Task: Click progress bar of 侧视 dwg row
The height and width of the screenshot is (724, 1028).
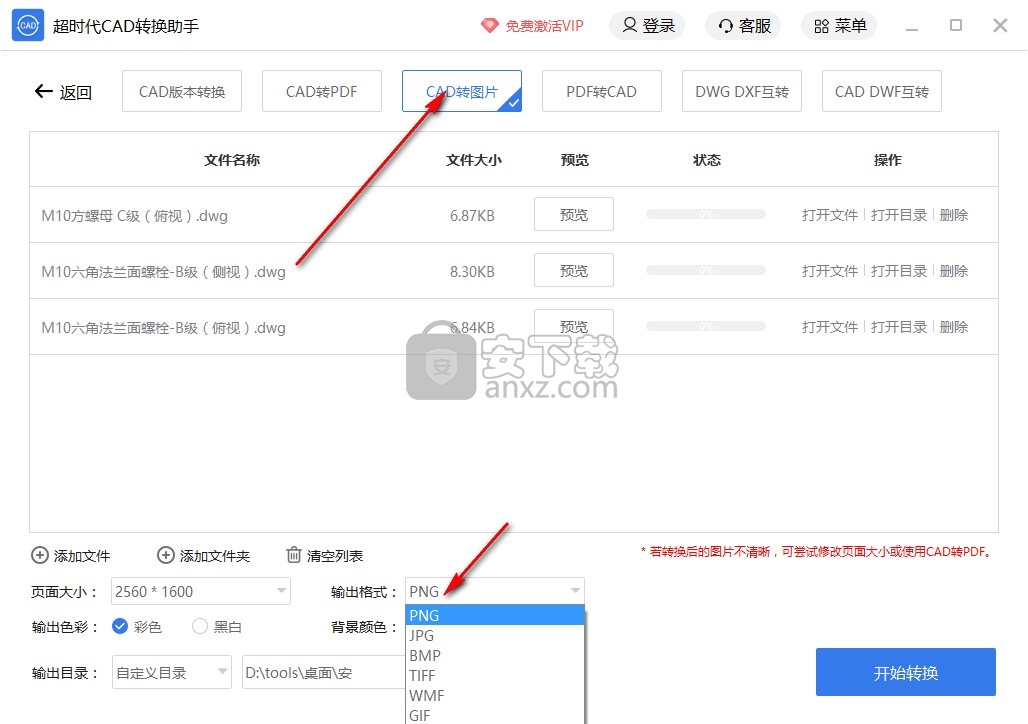Action: pyautogui.click(x=706, y=270)
